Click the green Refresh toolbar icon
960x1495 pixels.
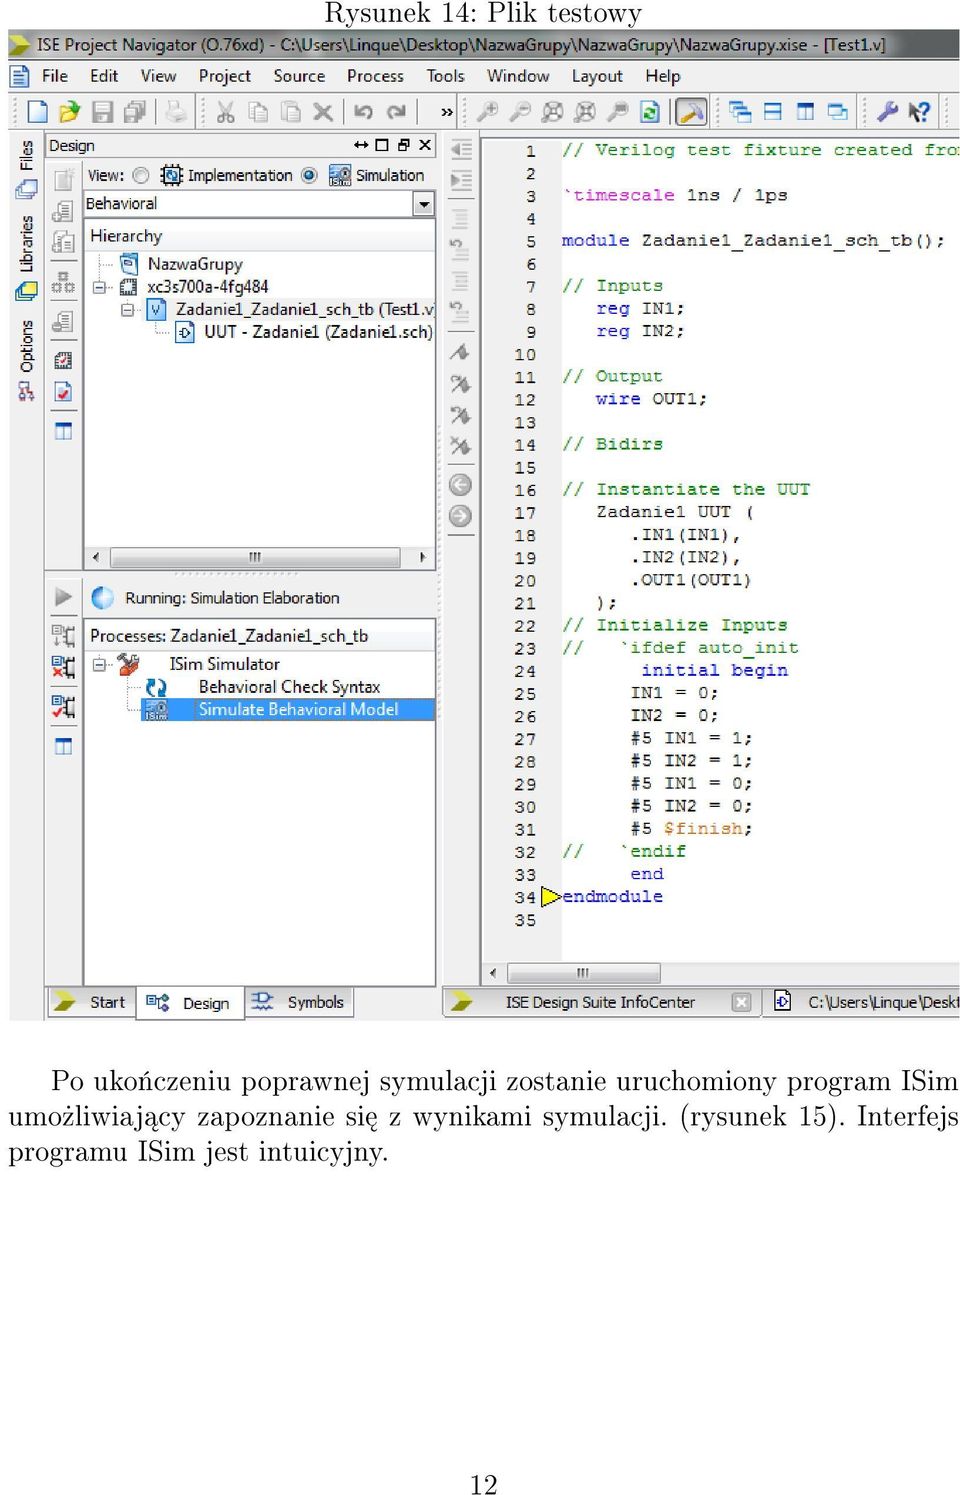pos(650,112)
